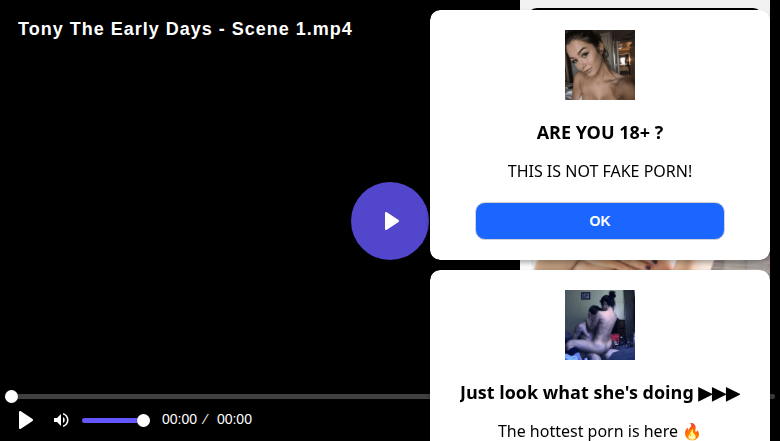This screenshot has height=441, width=780.
Task: Click the 'THIS IS NOT FAKE' message text
Action: [x=599, y=172]
